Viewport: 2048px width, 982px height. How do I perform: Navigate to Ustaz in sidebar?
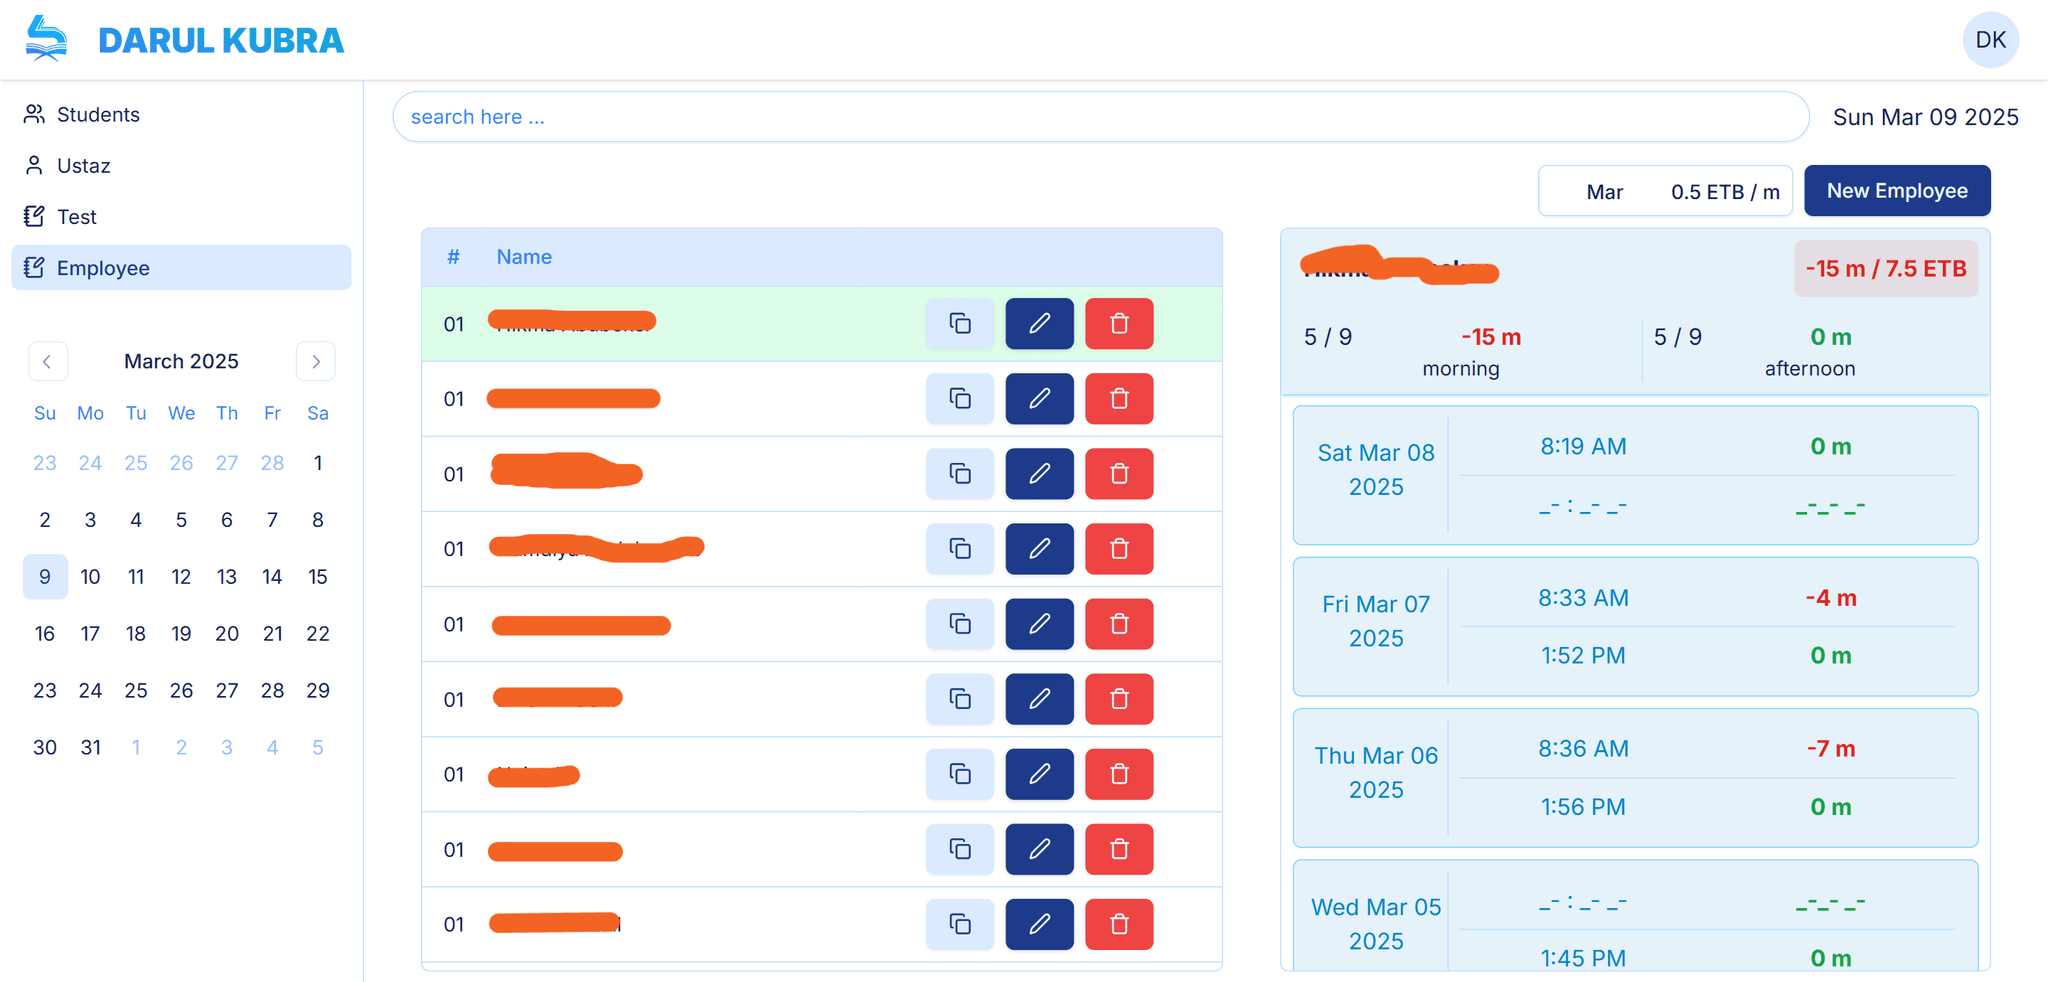click(83, 165)
